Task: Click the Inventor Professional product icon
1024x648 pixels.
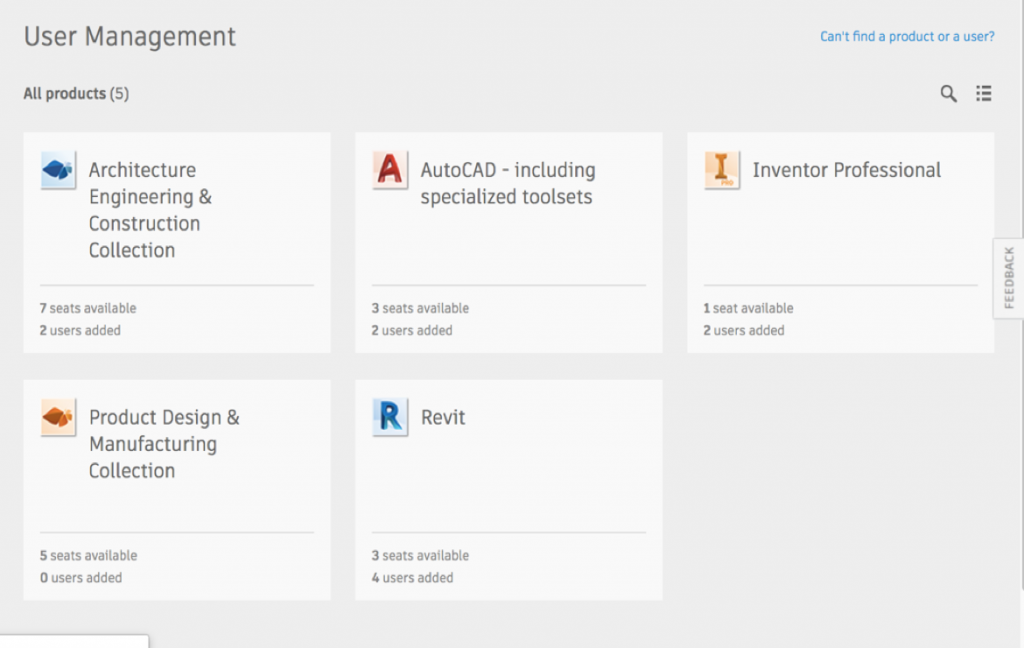Action: tap(722, 170)
